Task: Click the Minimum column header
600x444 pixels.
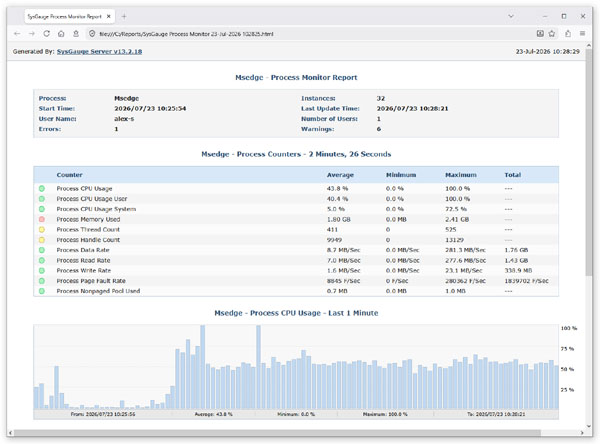Action: click(401, 175)
